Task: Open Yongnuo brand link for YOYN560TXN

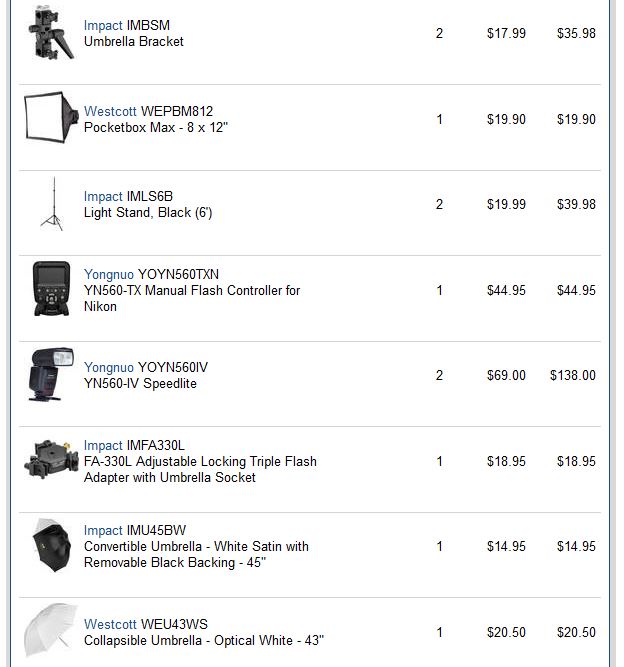Action: point(108,274)
